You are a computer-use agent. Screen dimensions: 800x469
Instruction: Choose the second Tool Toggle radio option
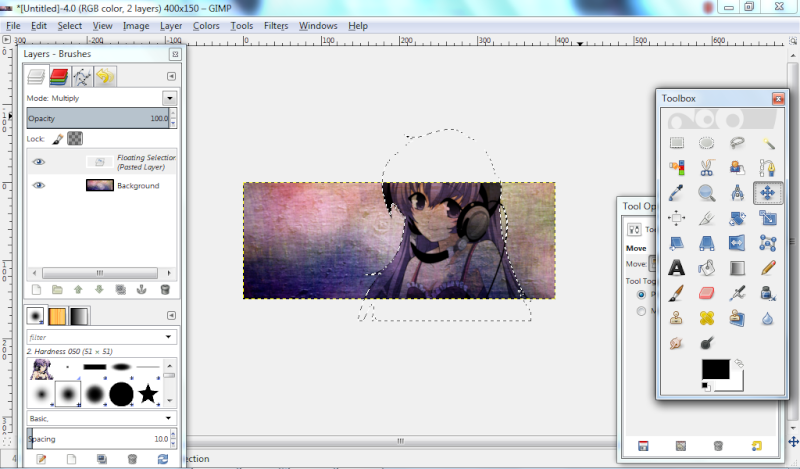pos(641,311)
